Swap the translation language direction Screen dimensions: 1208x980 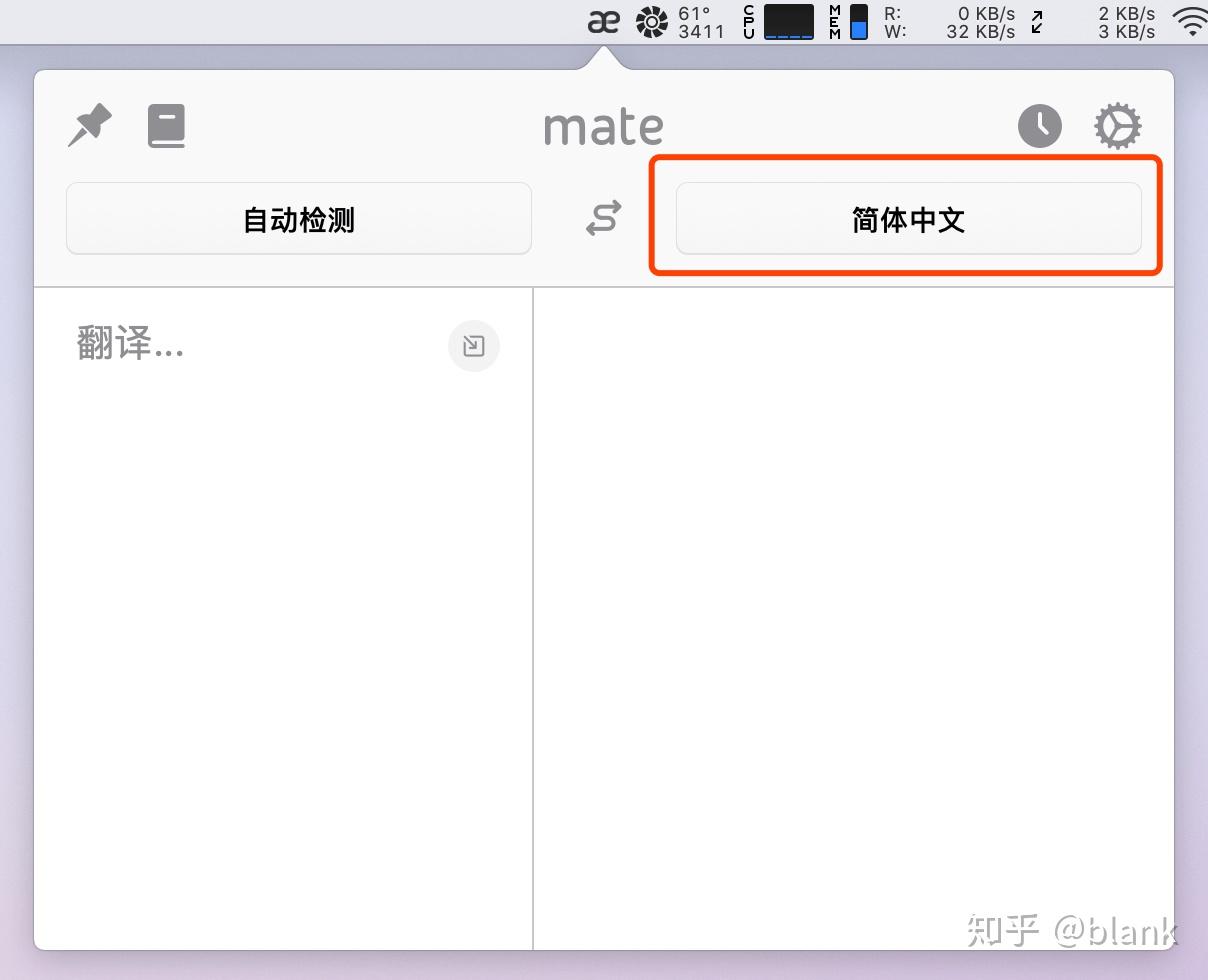(603, 218)
